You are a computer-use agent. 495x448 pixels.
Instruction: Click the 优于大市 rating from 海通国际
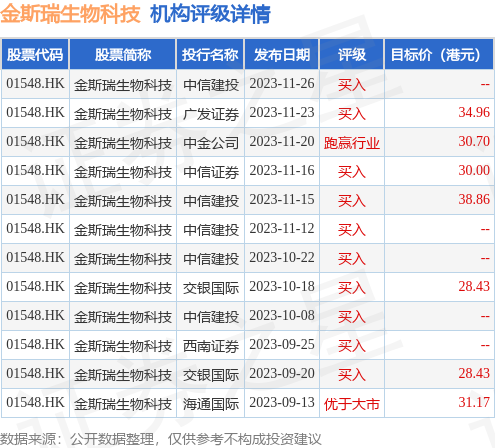pos(352,404)
